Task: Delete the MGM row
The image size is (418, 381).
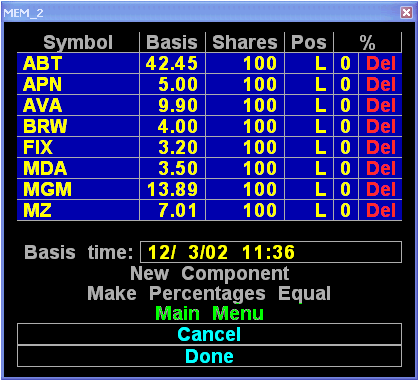Action: 380,189
